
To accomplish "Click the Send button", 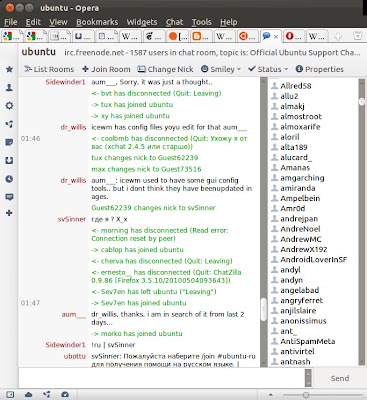I will tap(340, 378).
